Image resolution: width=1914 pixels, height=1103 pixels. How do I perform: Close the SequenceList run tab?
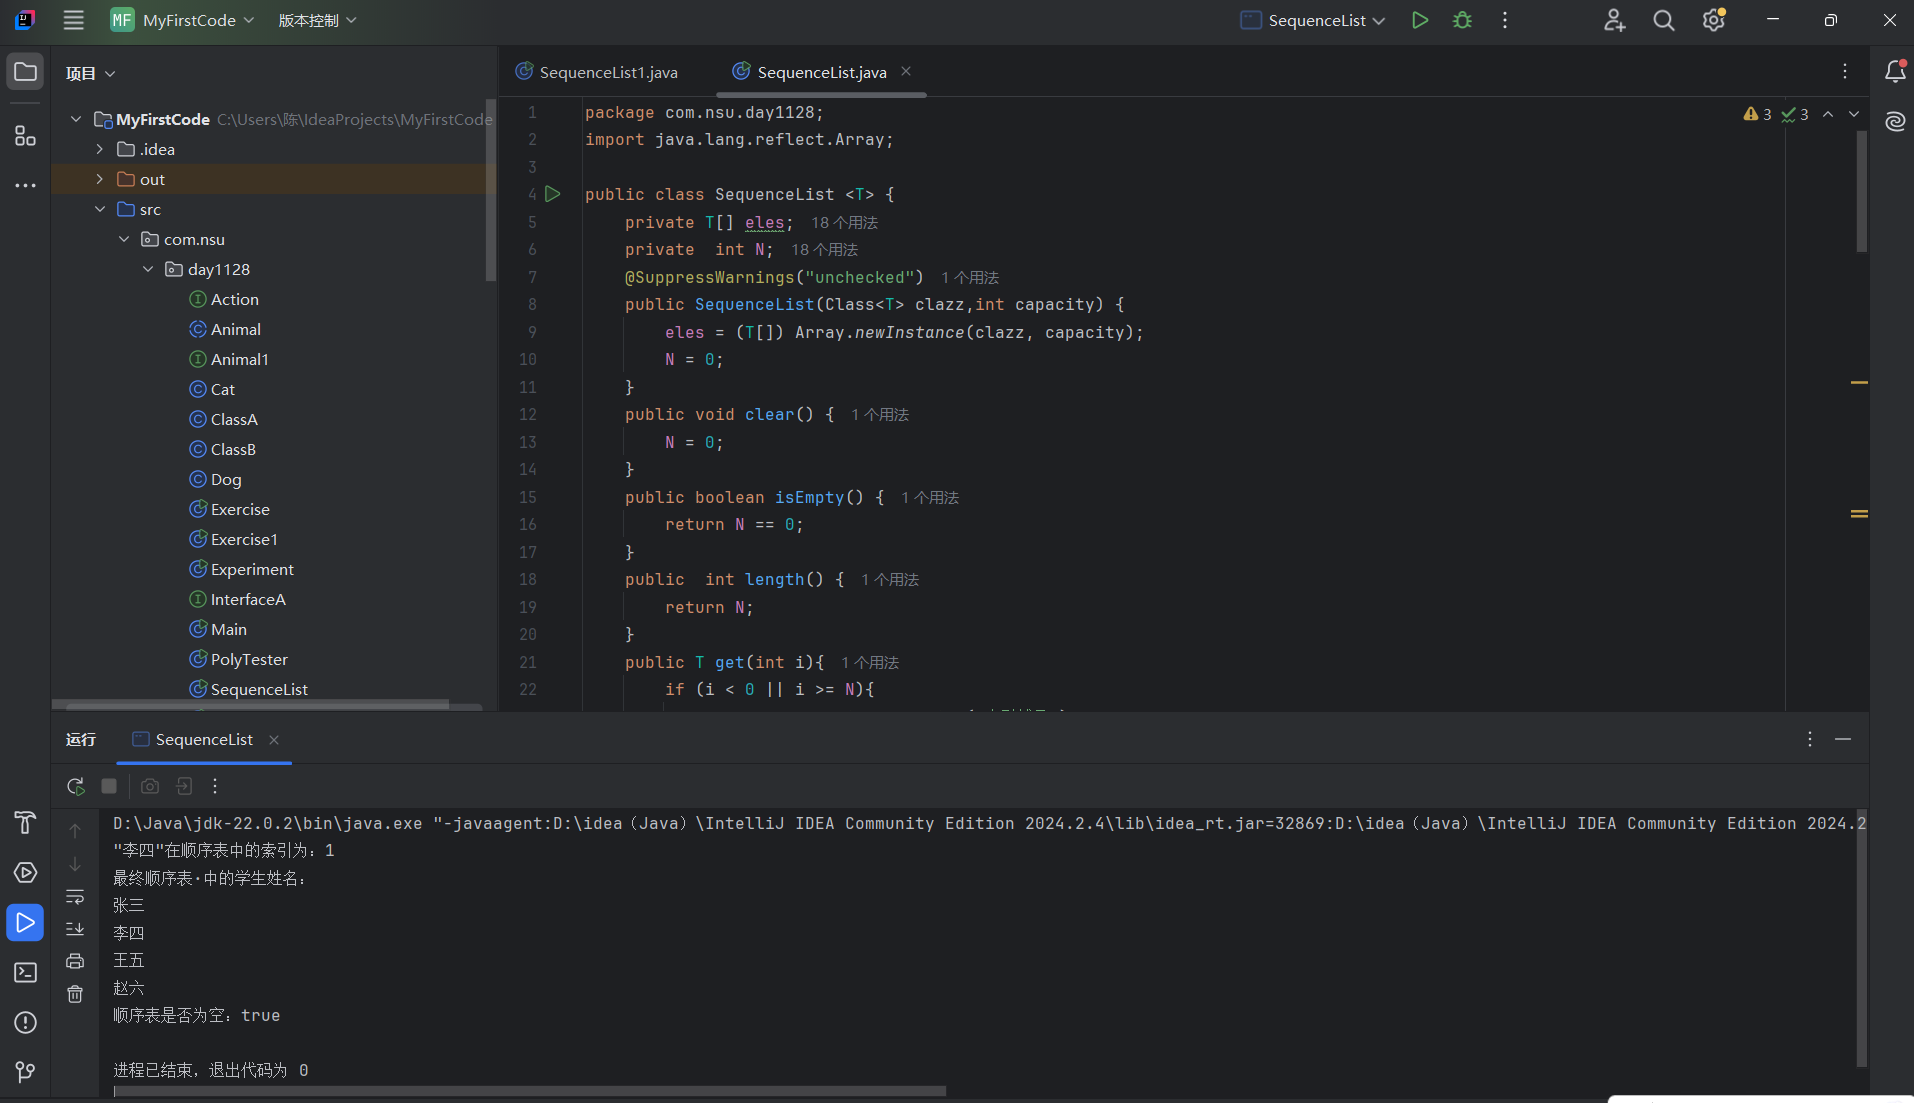[x=274, y=739]
